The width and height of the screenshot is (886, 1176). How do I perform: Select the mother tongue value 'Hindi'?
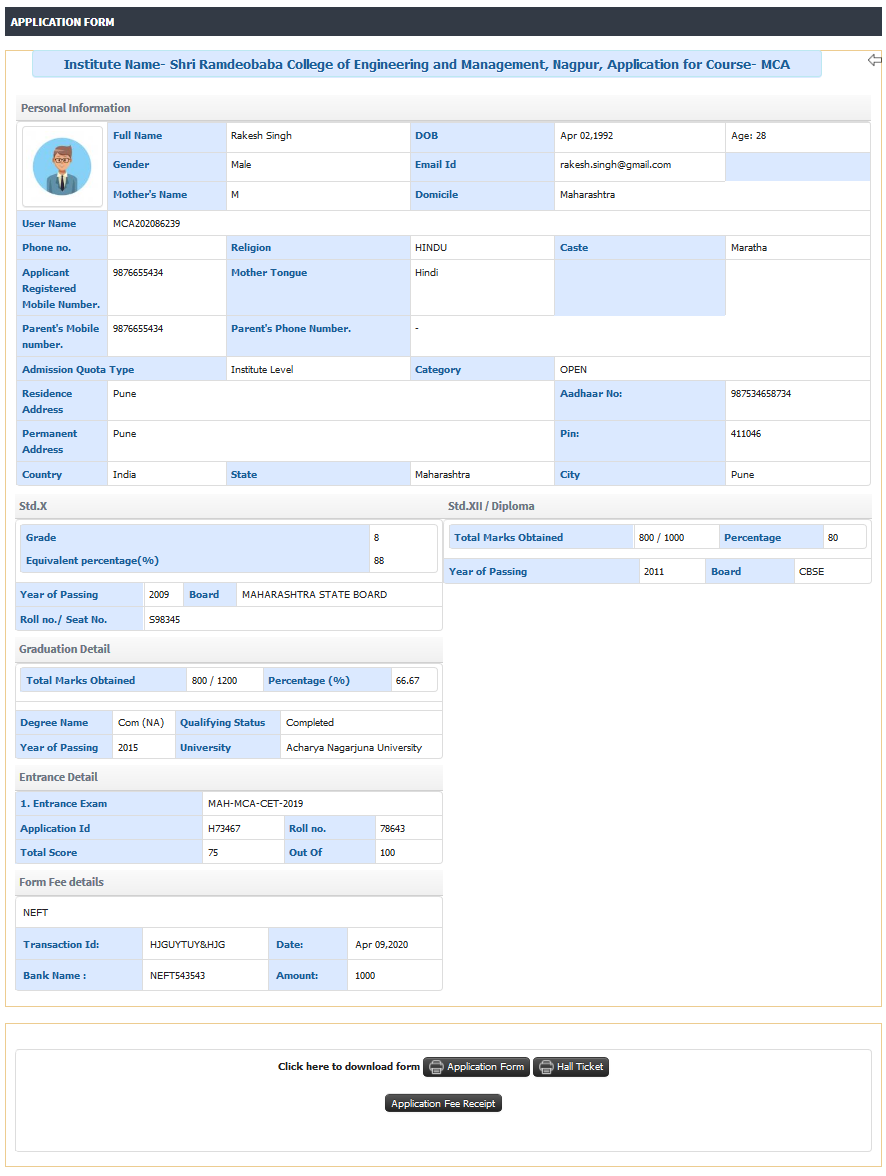pyautogui.click(x=426, y=273)
